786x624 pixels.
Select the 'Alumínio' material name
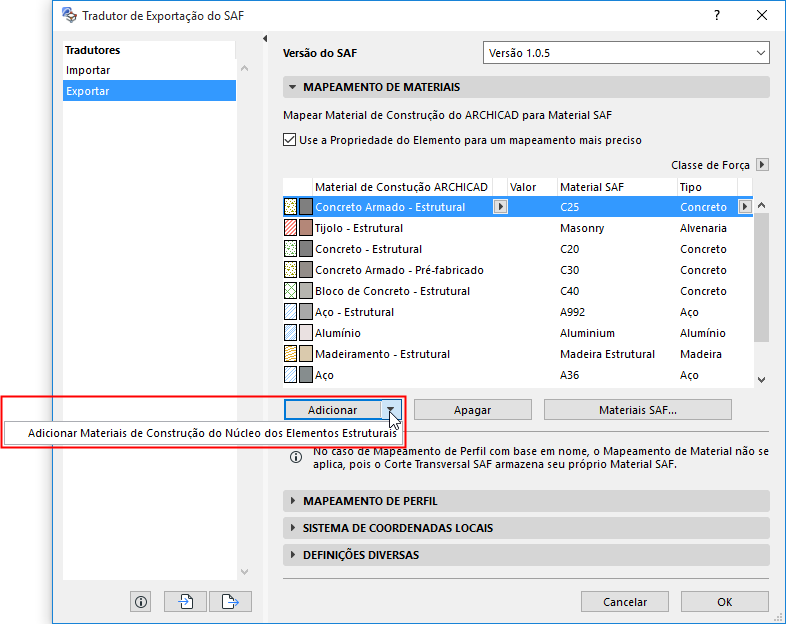(337, 333)
